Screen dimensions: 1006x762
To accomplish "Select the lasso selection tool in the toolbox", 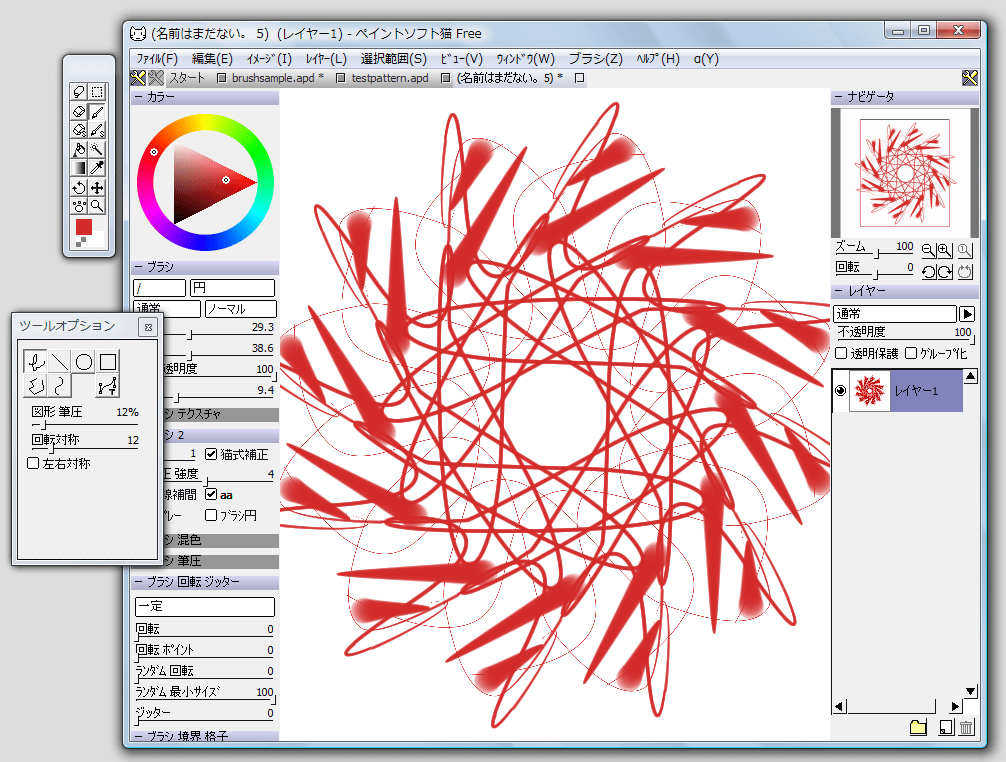I will coord(78,92).
